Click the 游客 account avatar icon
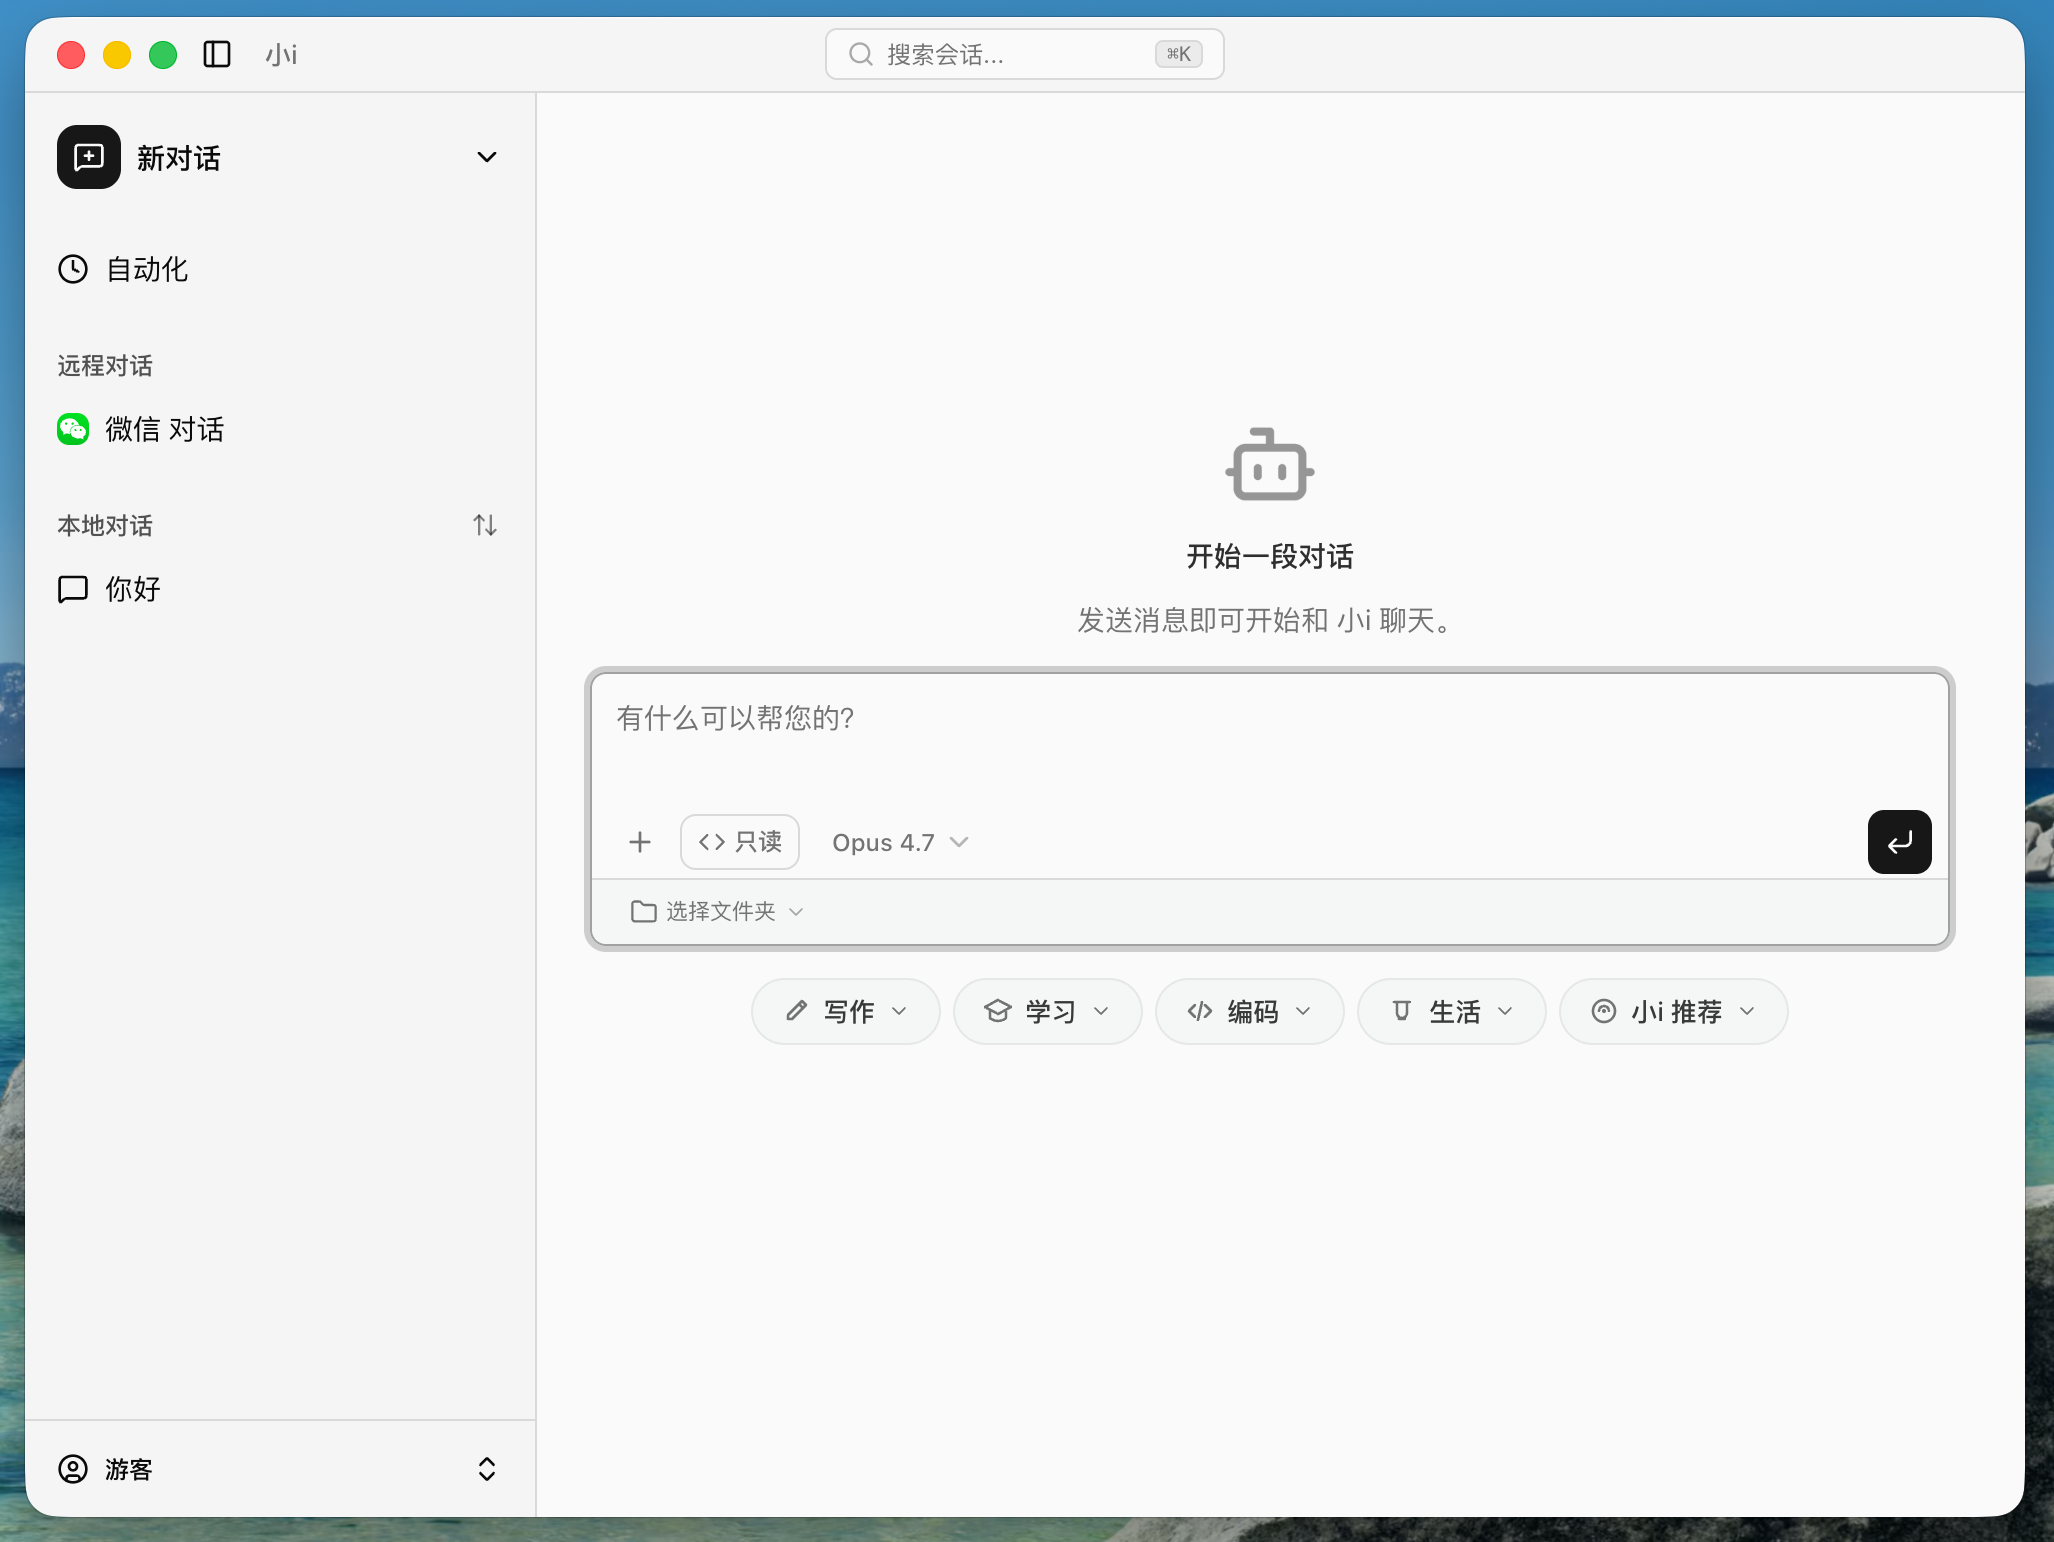The image size is (2054, 1542). [x=72, y=1470]
